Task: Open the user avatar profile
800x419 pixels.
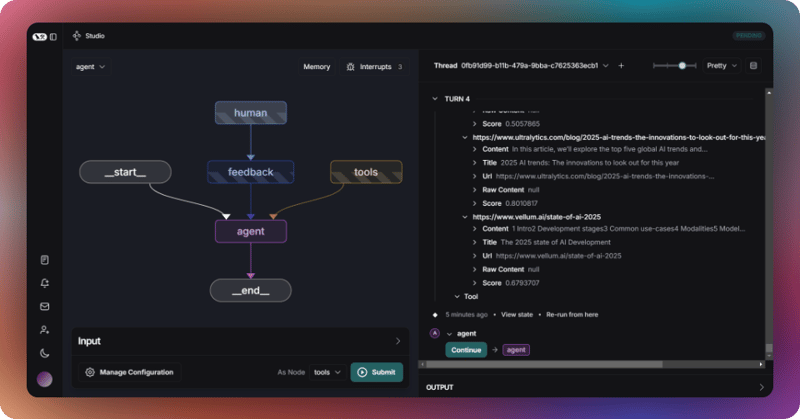Action: pos(44,379)
